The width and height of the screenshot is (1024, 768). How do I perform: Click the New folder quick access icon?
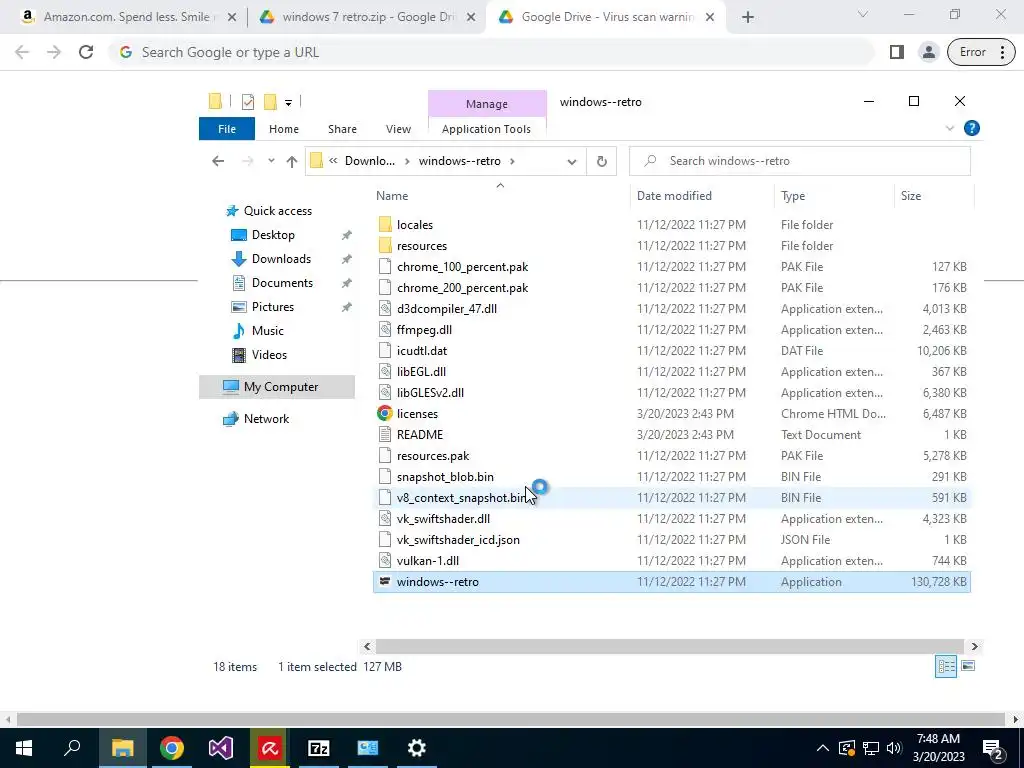coord(270,101)
